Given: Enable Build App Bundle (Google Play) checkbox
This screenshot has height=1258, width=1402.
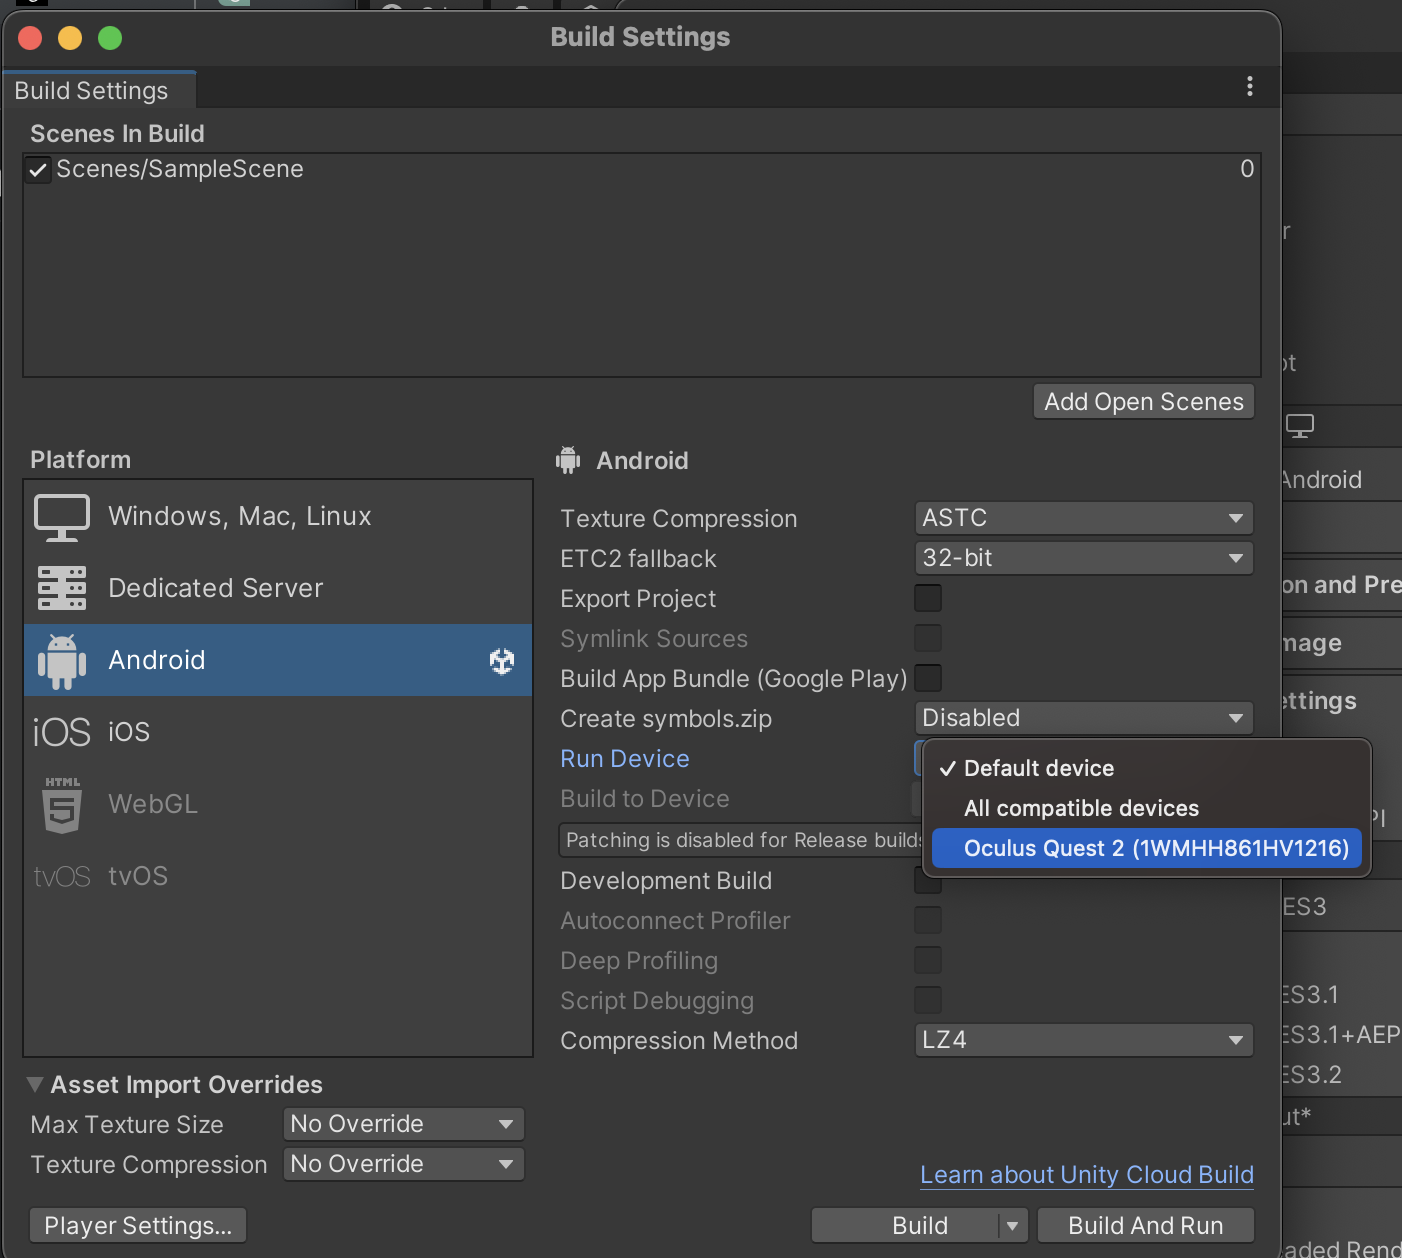Looking at the screenshot, I should click(x=928, y=678).
